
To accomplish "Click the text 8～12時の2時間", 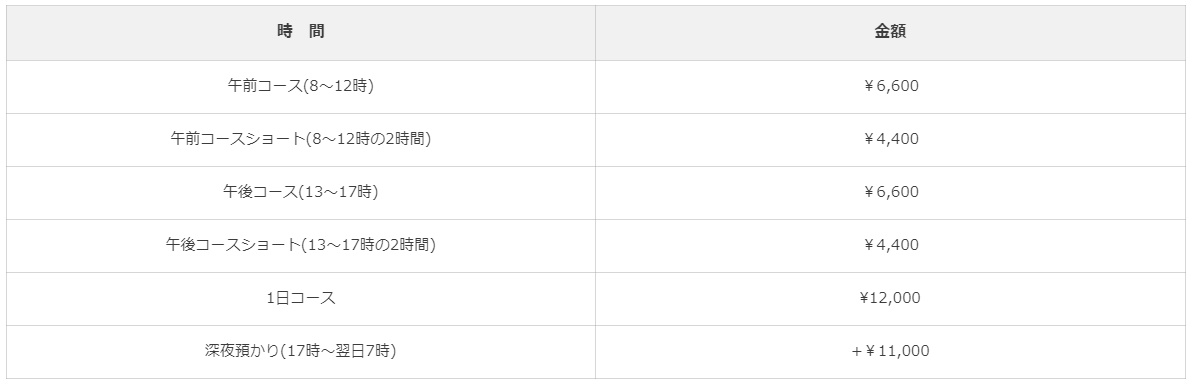I will coord(369,139).
